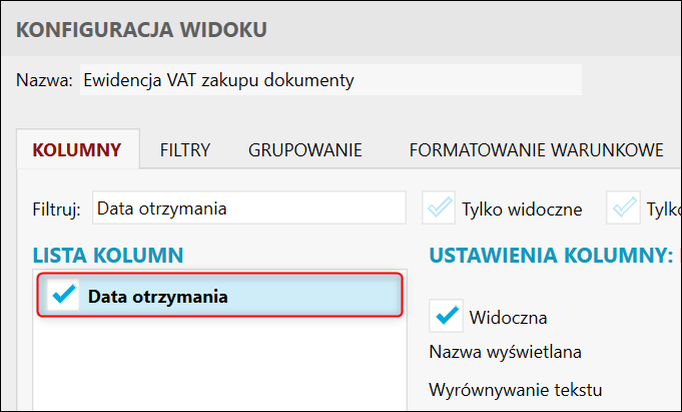Enable the Tylko widoczne checkbox
The image size is (682, 412).
(437, 208)
